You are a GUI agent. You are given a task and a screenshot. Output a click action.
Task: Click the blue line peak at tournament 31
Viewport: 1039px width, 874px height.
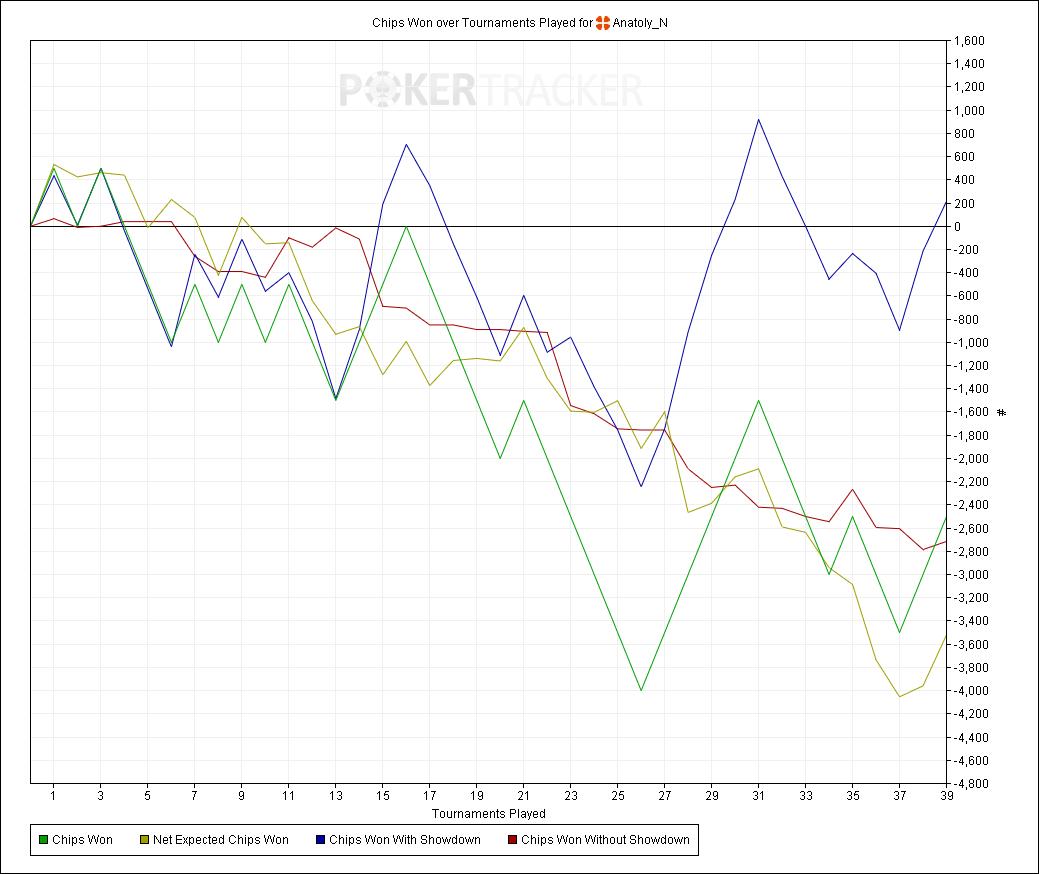[759, 119]
